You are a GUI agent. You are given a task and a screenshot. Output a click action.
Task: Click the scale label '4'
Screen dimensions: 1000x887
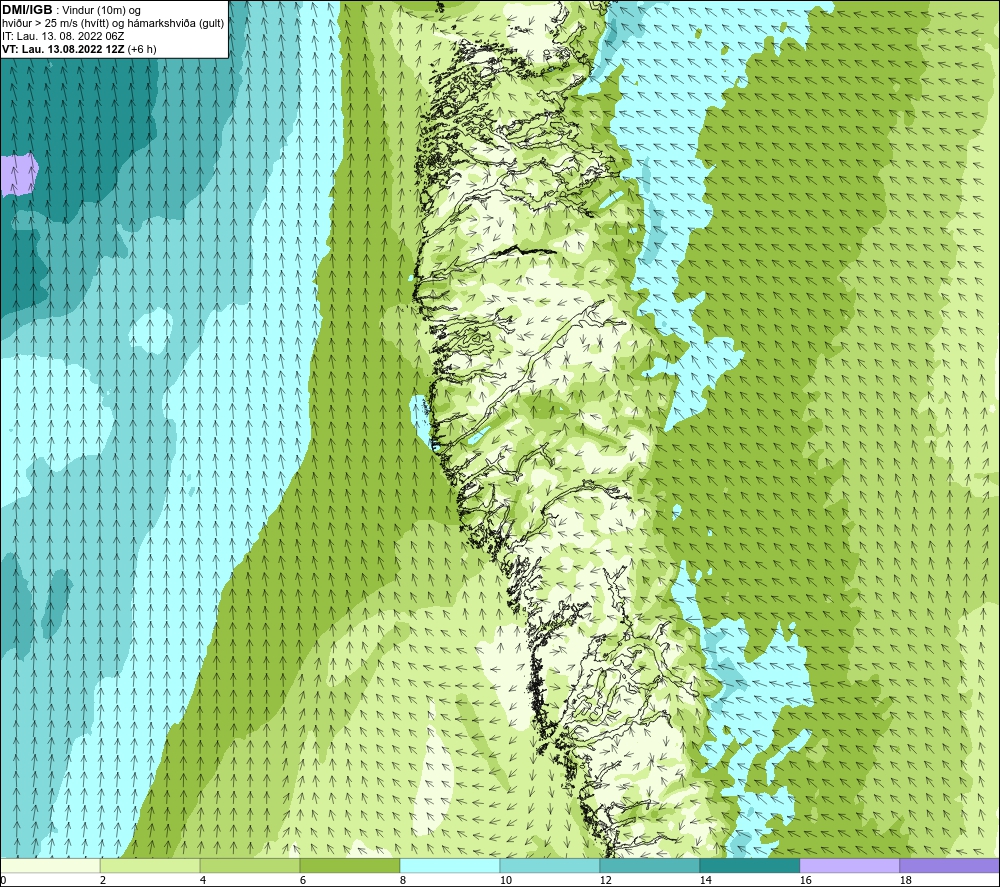(203, 880)
